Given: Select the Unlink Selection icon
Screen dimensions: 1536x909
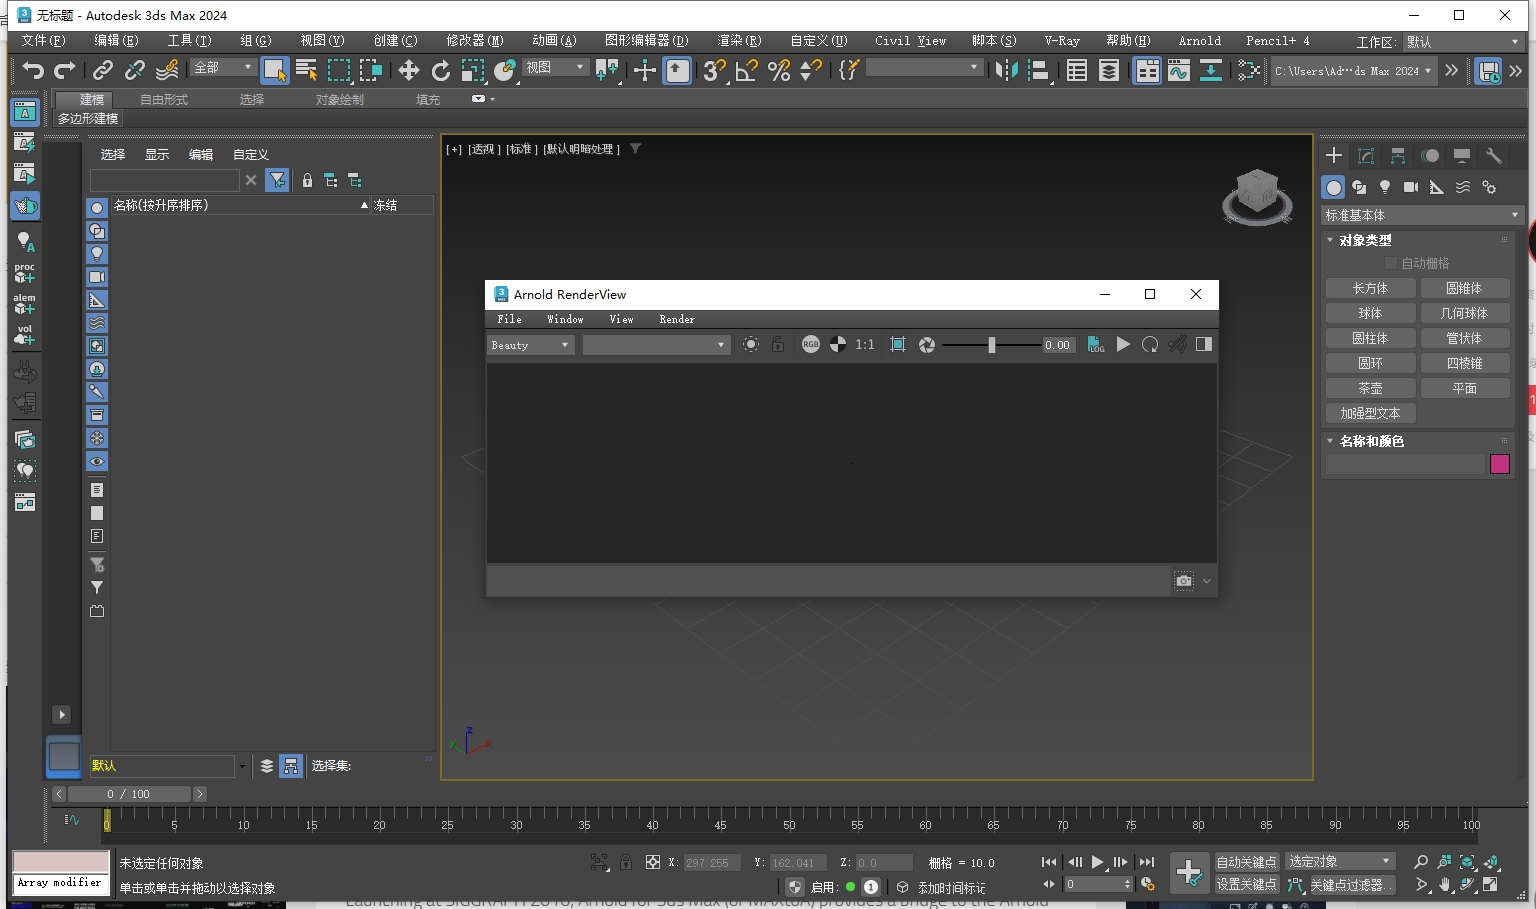Looking at the screenshot, I should [135, 70].
